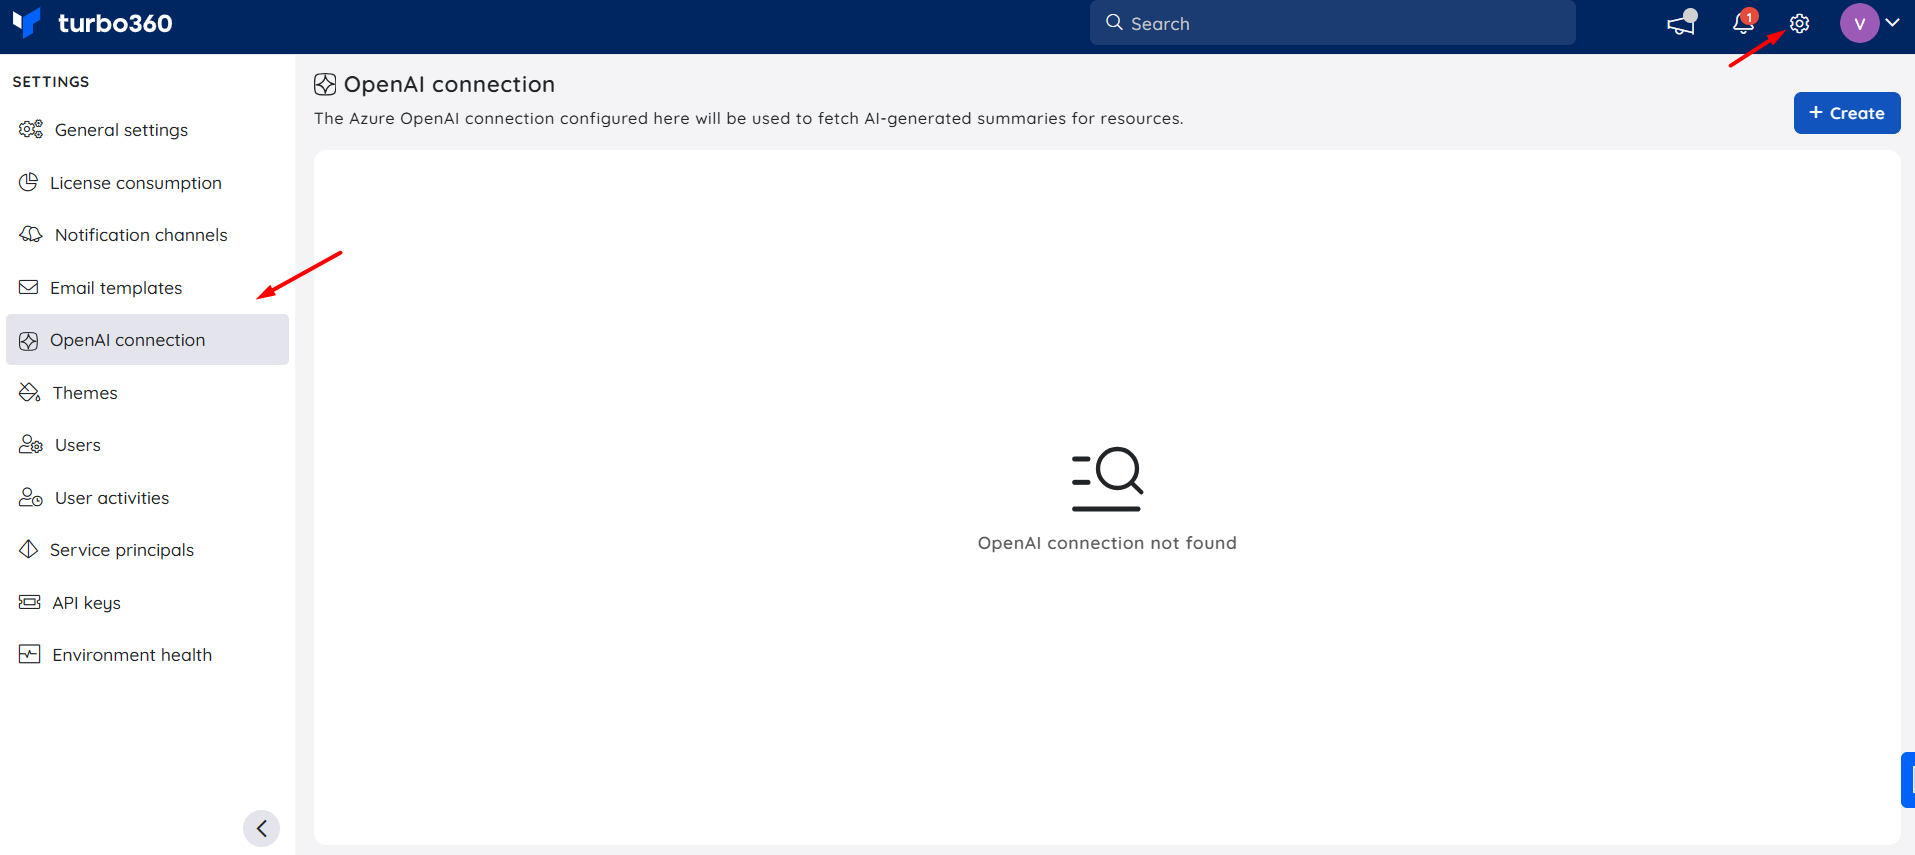Click the turbo360 logo

[x=92, y=23]
